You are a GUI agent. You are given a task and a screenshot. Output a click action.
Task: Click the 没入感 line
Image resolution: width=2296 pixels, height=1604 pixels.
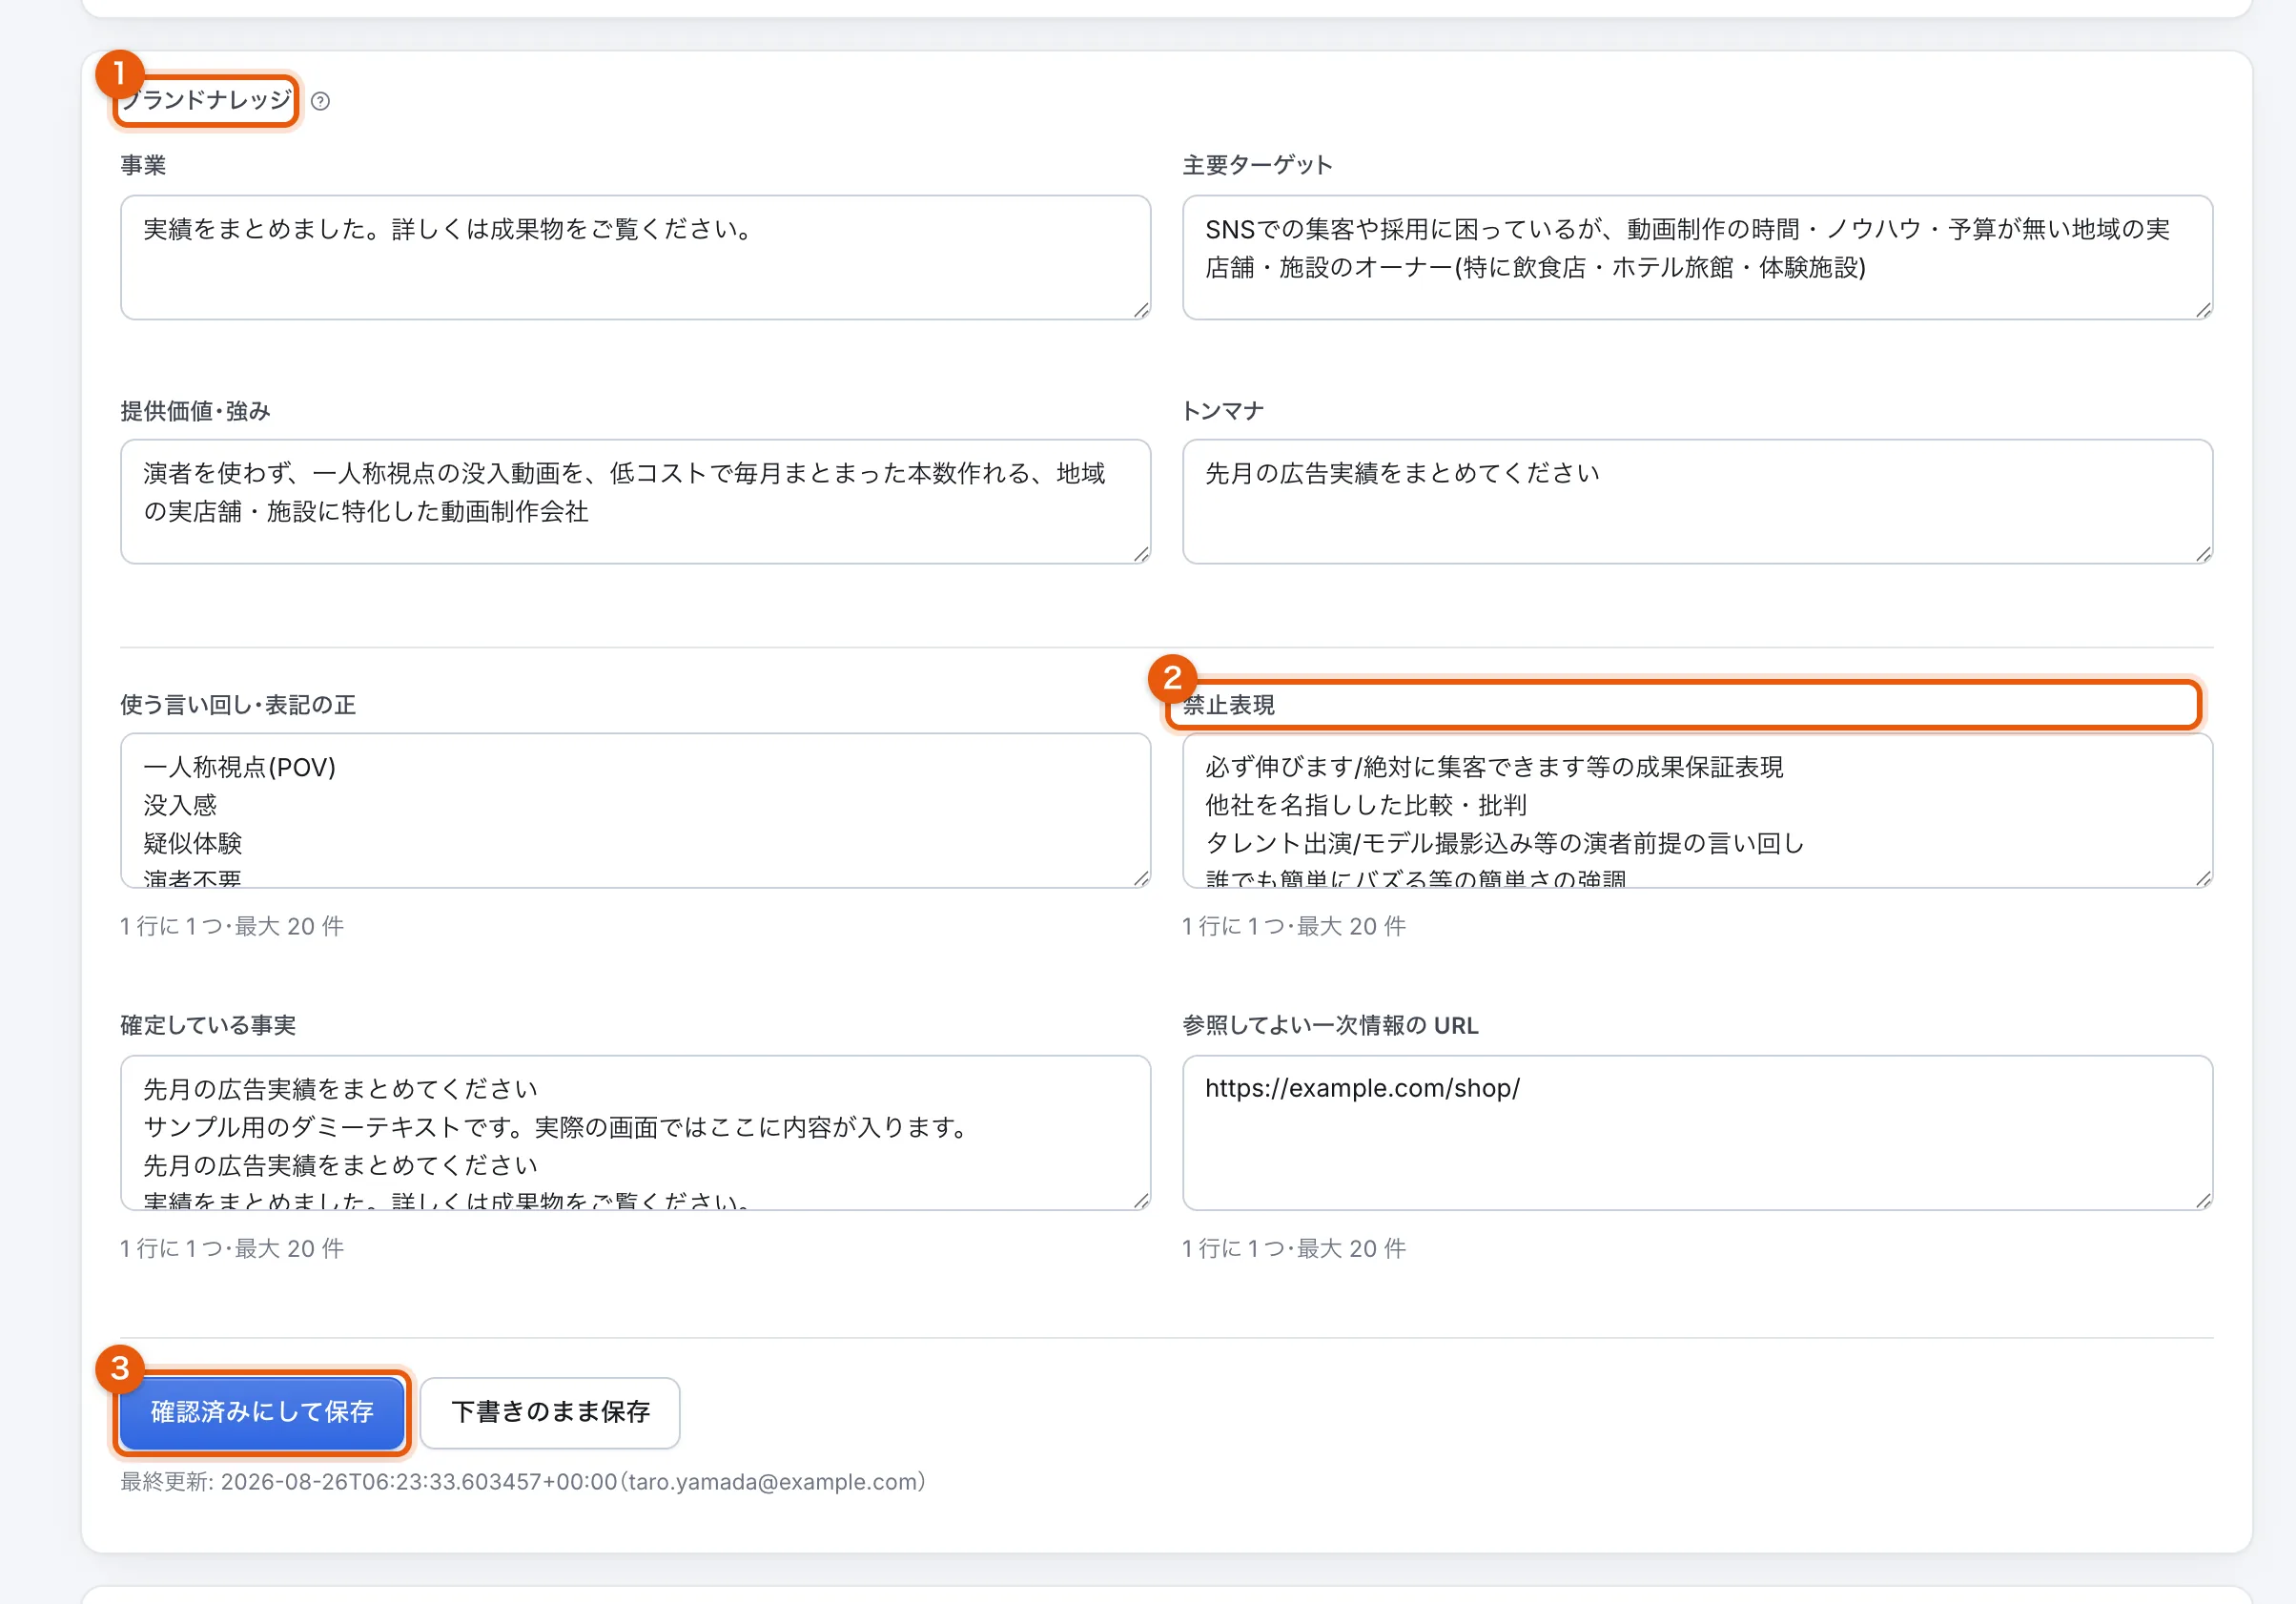180,805
